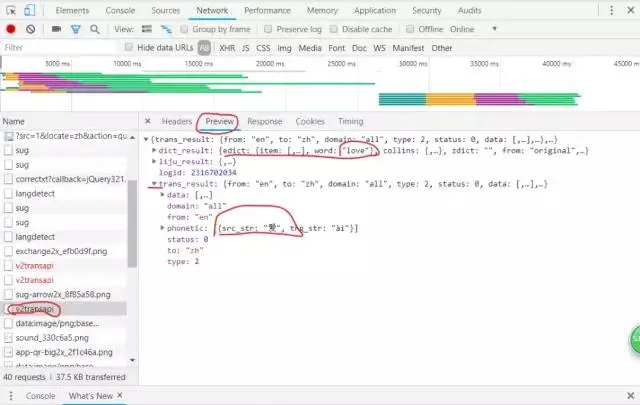Open the Security tab
Screen dimensions: 640x405
coord(427,10)
